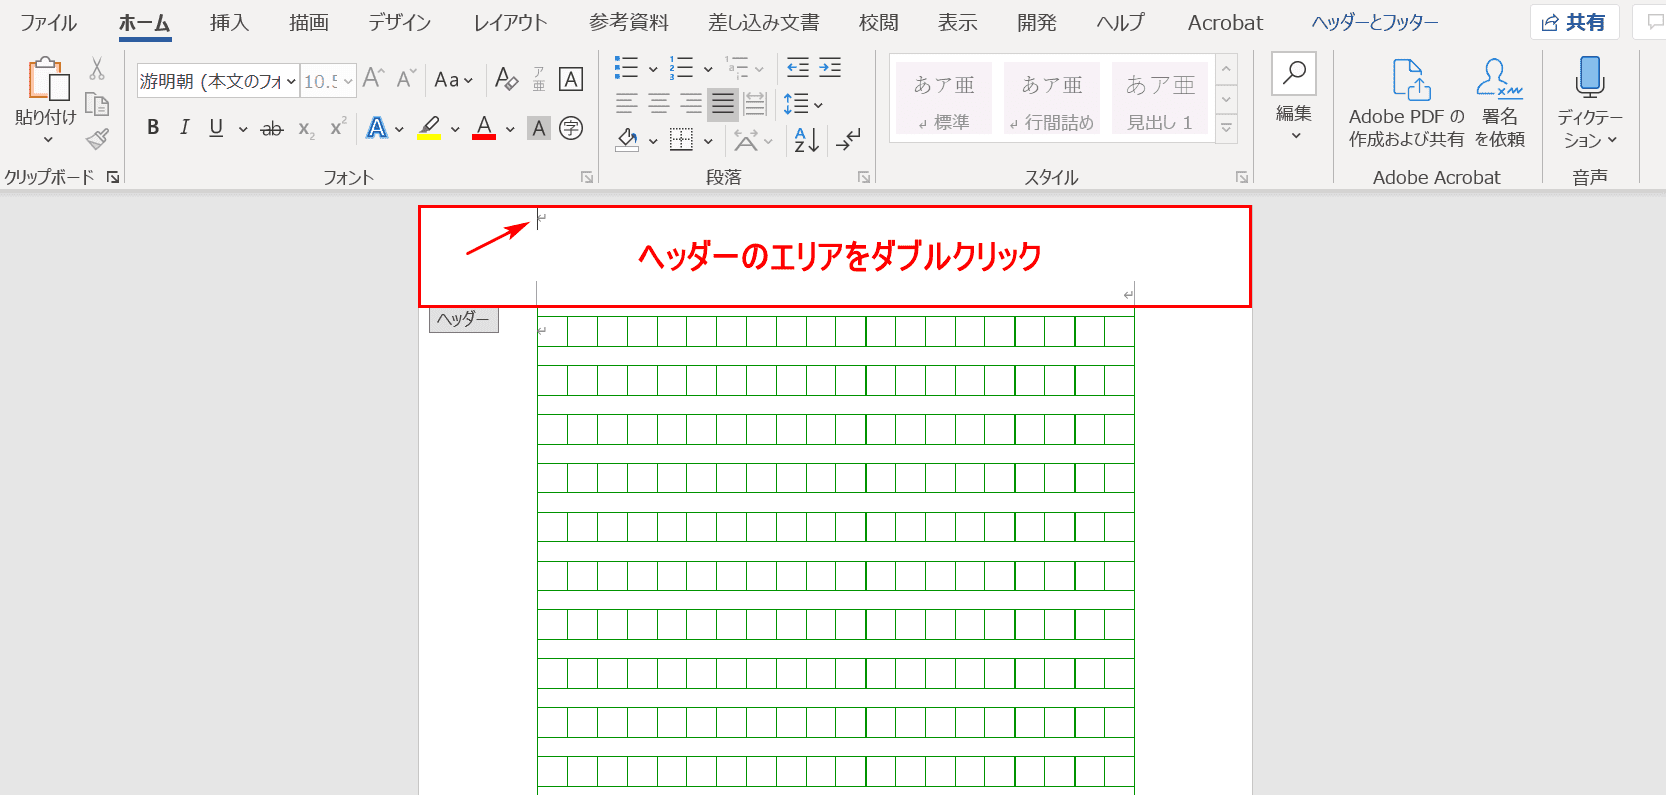The height and width of the screenshot is (795, 1666).
Task: Toggle justify alignment
Action: point(723,103)
